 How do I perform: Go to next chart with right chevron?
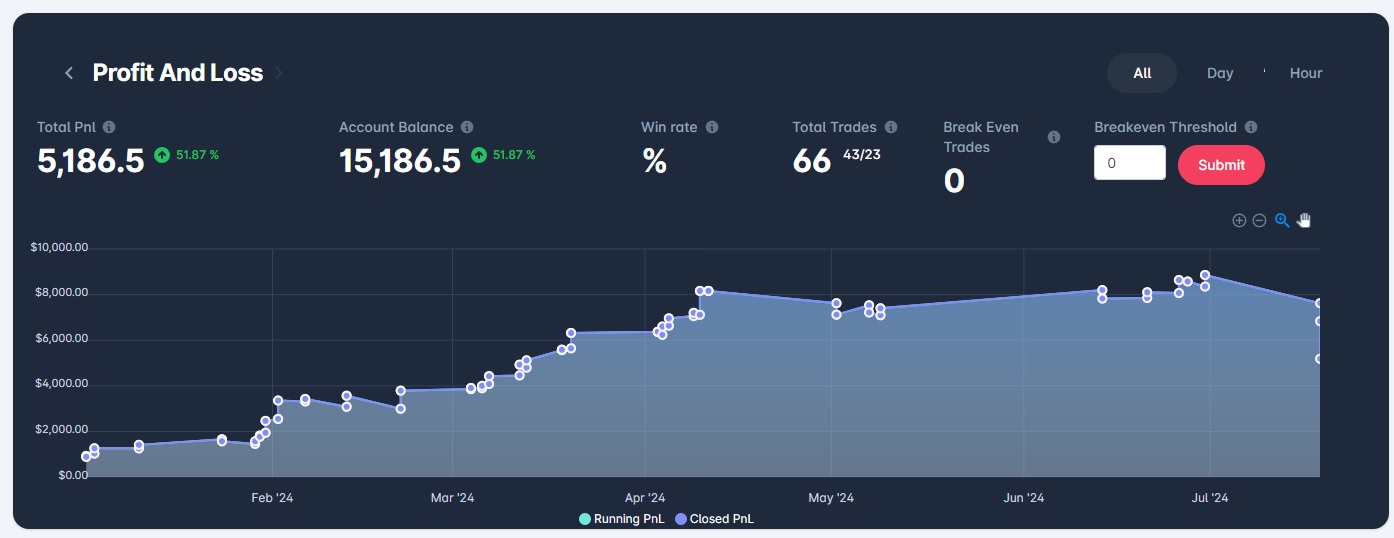click(279, 73)
